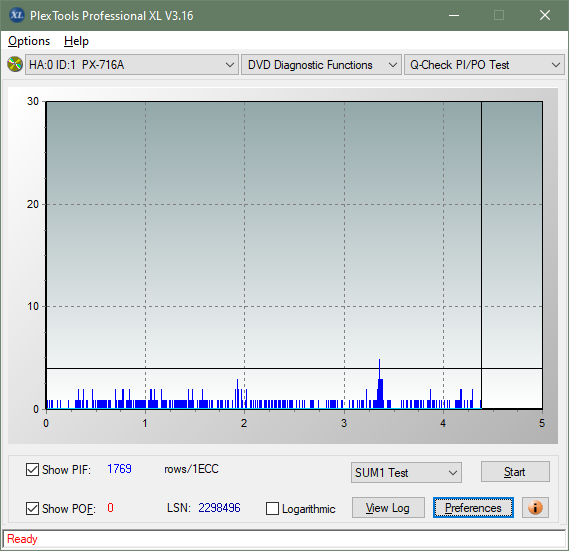Click the Start button
The image size is (569, 551).
515,472
